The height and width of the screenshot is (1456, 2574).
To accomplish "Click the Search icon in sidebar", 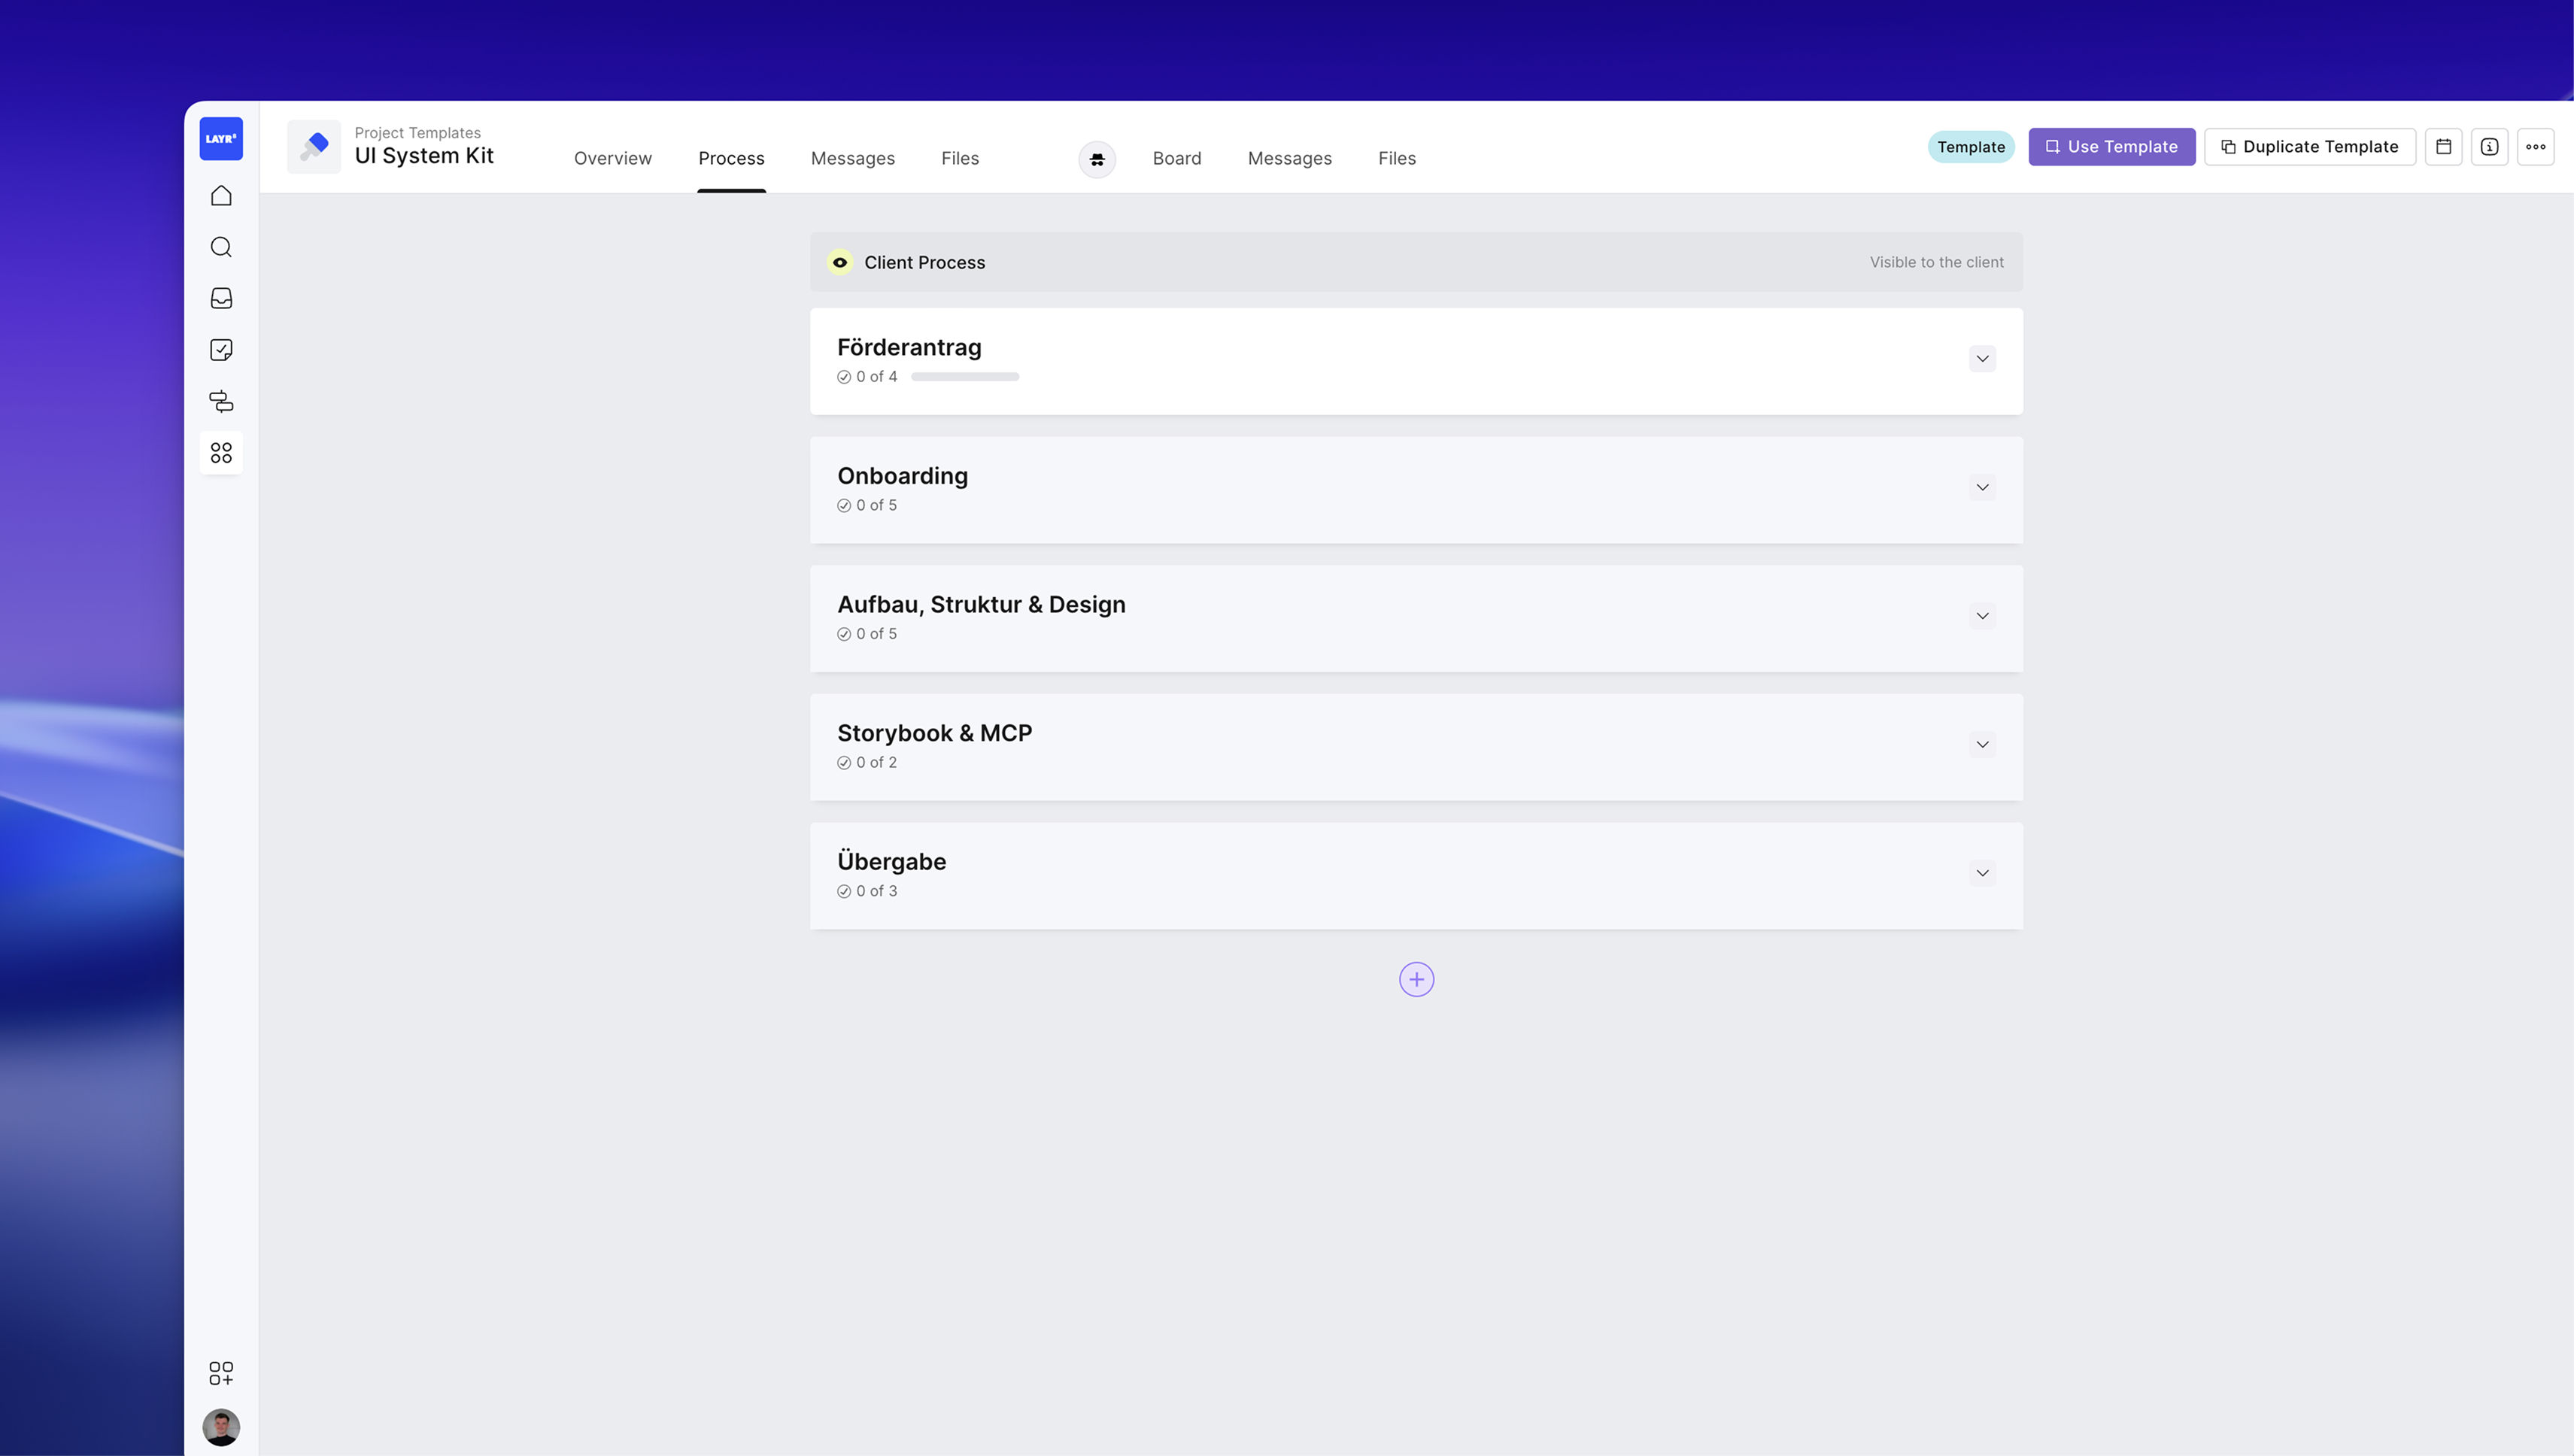I will [221, 247].
